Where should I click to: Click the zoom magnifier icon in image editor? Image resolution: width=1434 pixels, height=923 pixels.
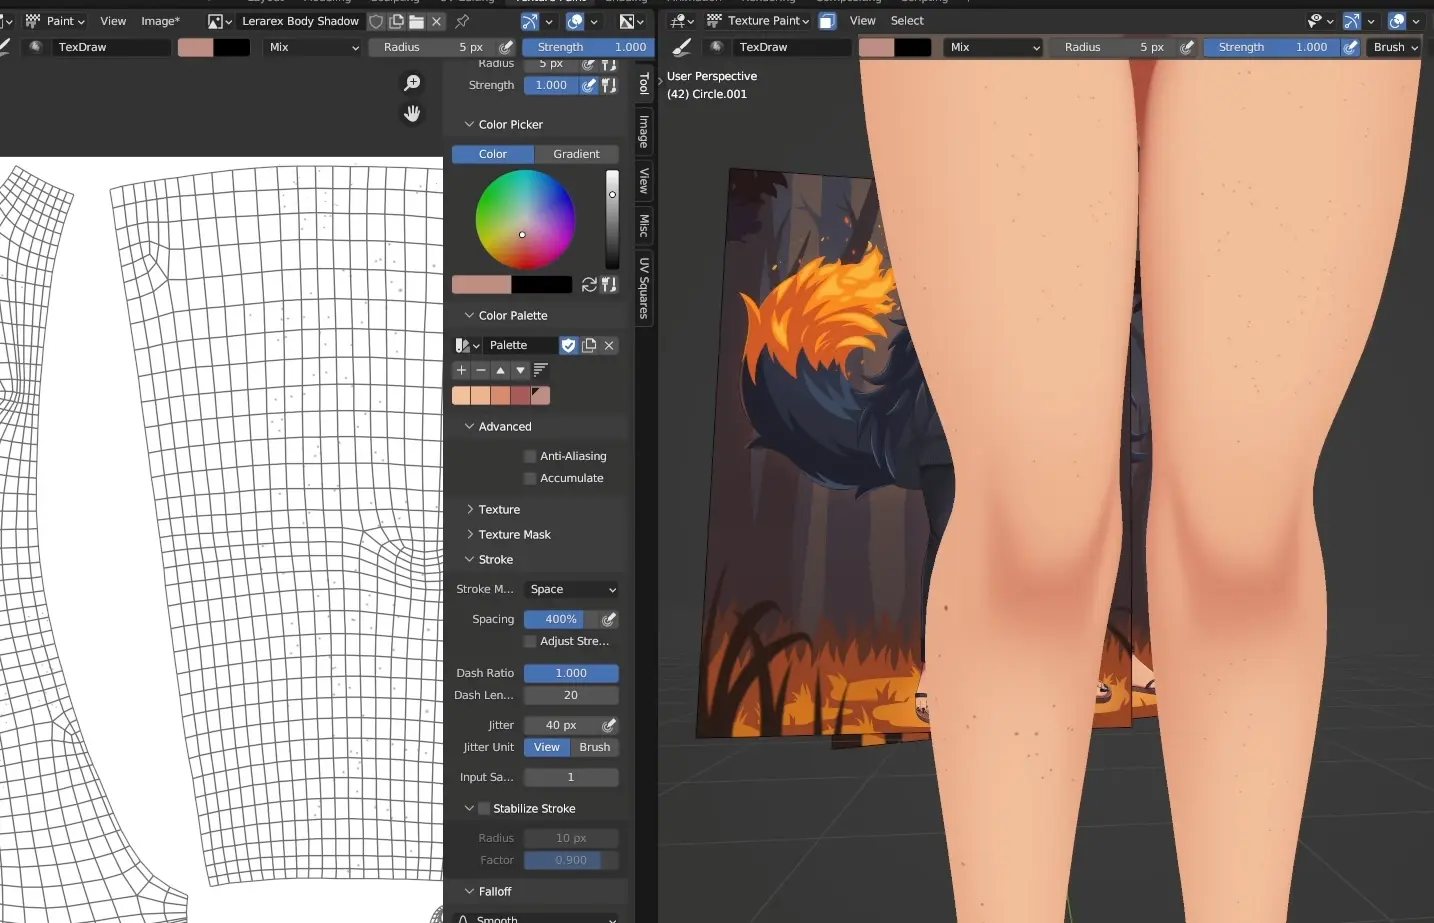click(412, 83)
